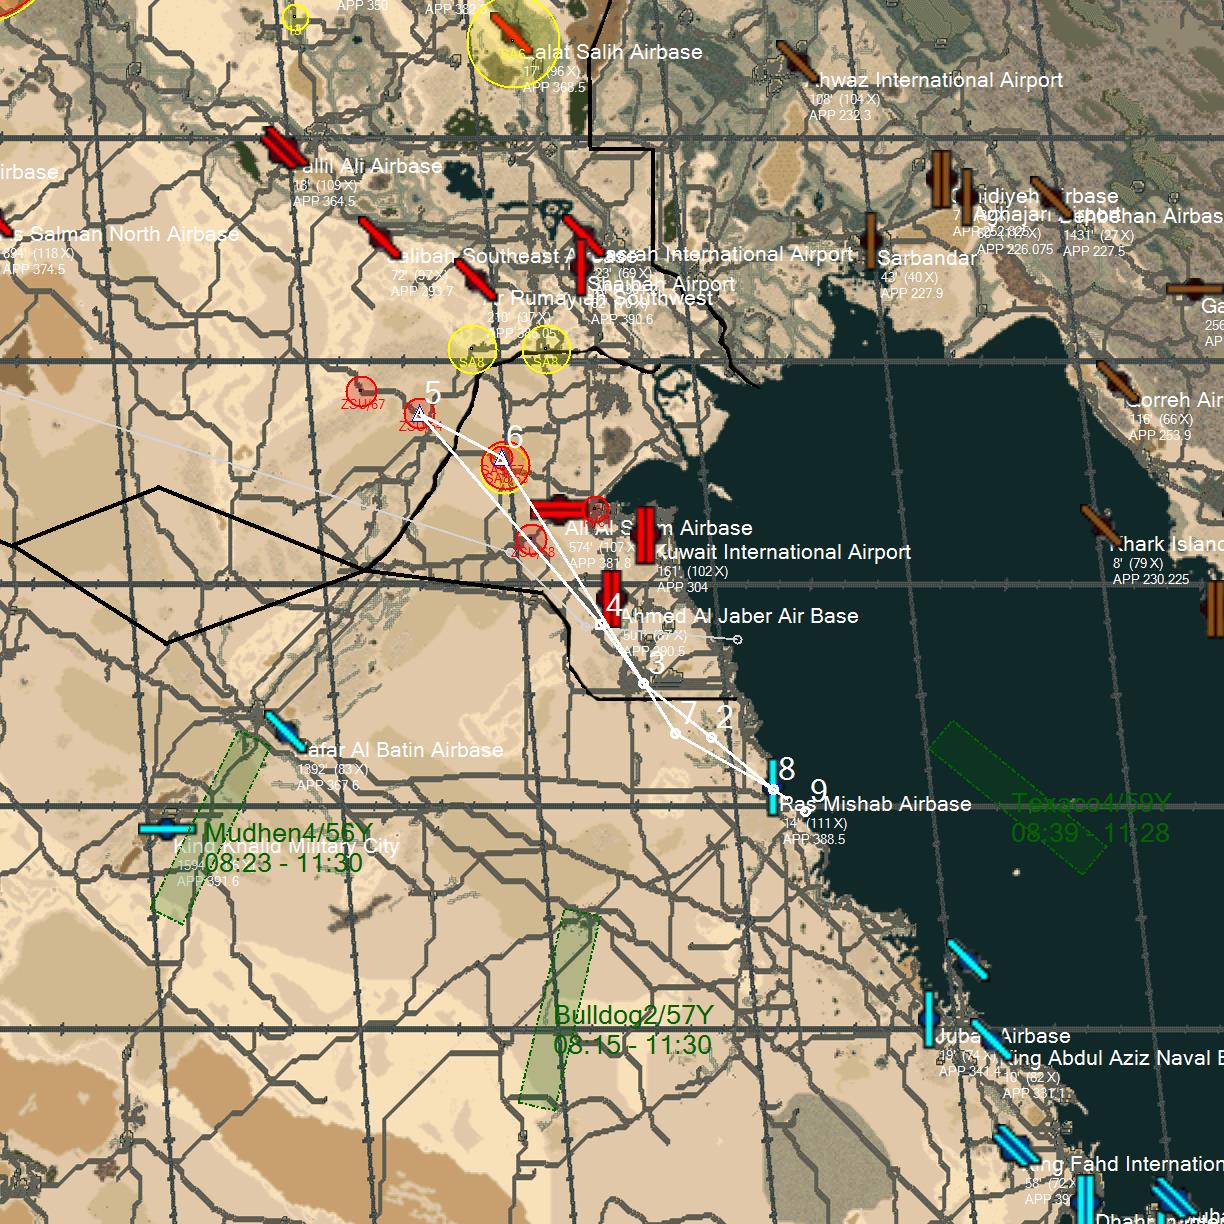
Task: Select the 'Ahmed Al Jaber Air Base' label
Action: [x=741, y=616]
